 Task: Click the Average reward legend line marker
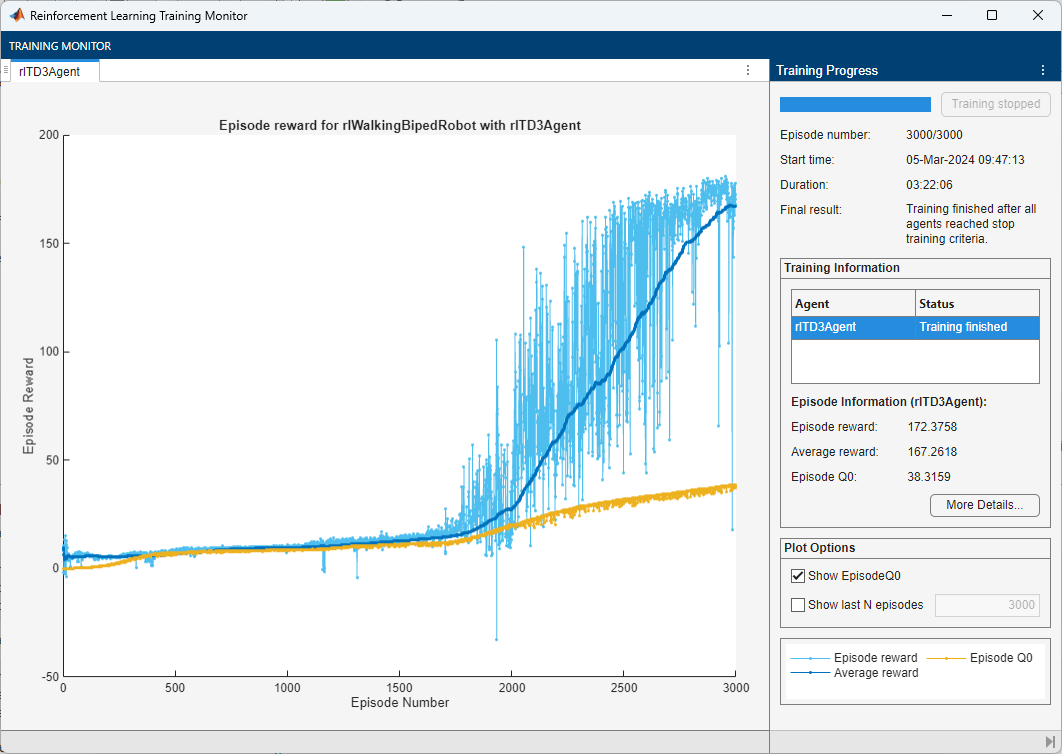(810, 673)
